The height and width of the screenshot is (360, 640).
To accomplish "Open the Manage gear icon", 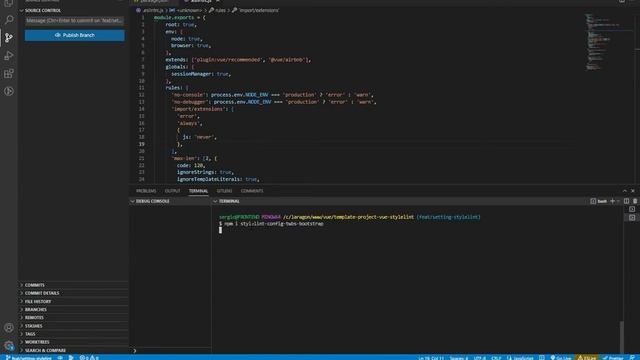I will (x=9, y=346).
